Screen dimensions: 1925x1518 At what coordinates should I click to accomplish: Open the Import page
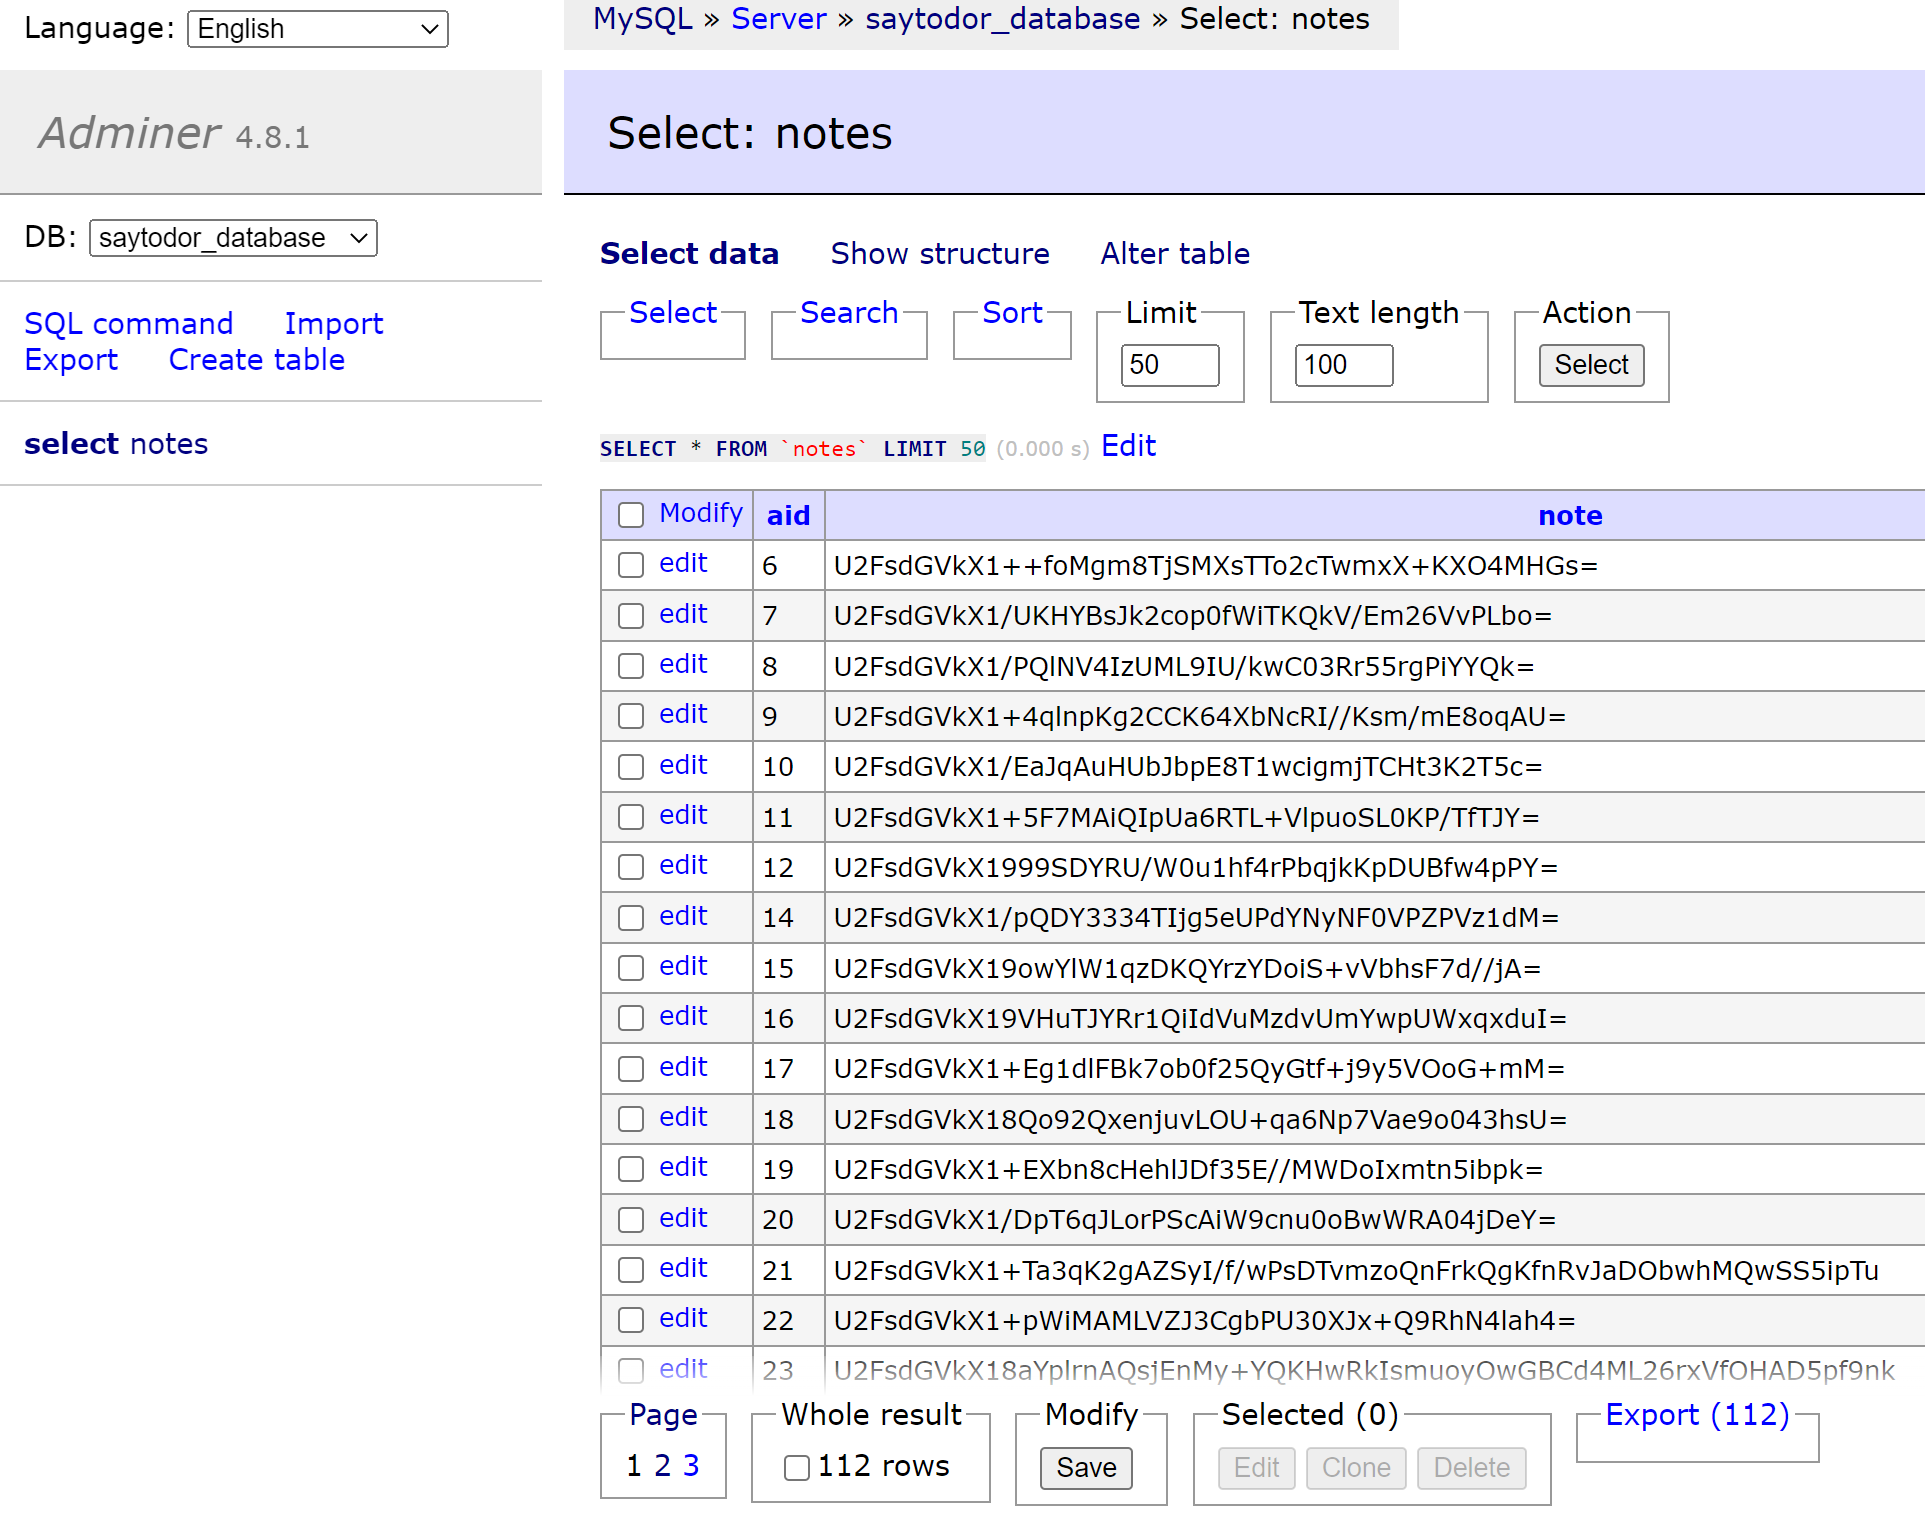click(x=334, y=323)
